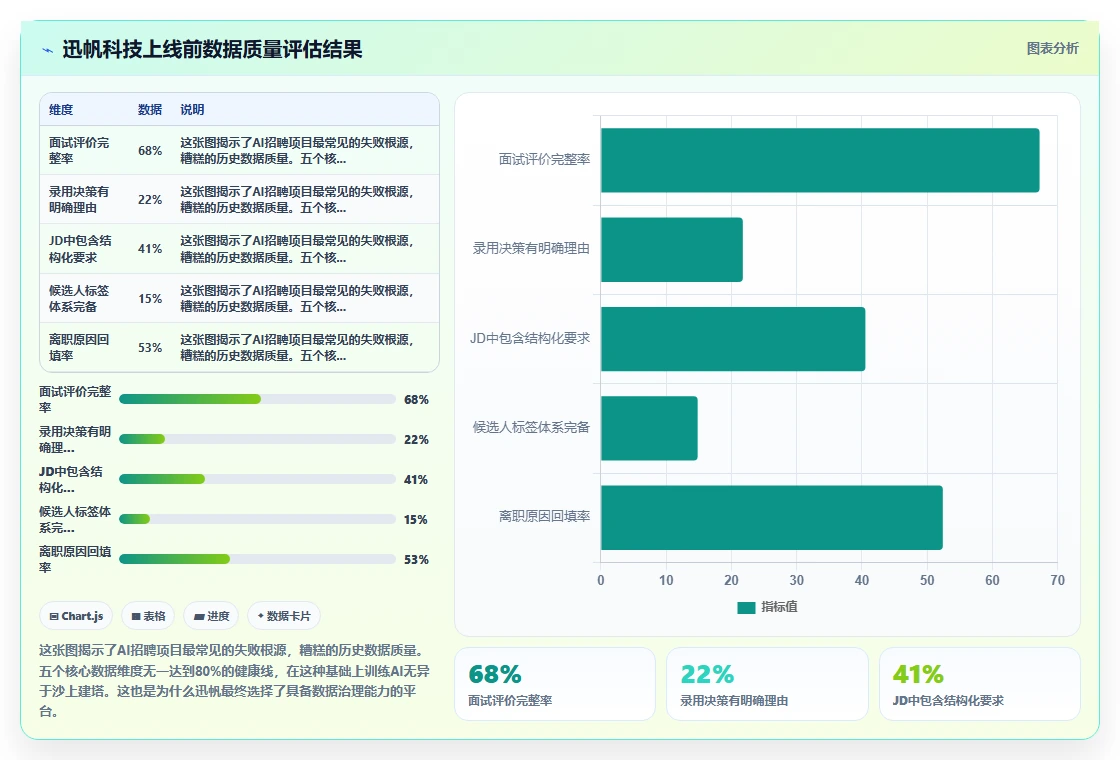
Task: Click the JD中包含结构化要求 chart bar
Action: click(x=733, y=339)
